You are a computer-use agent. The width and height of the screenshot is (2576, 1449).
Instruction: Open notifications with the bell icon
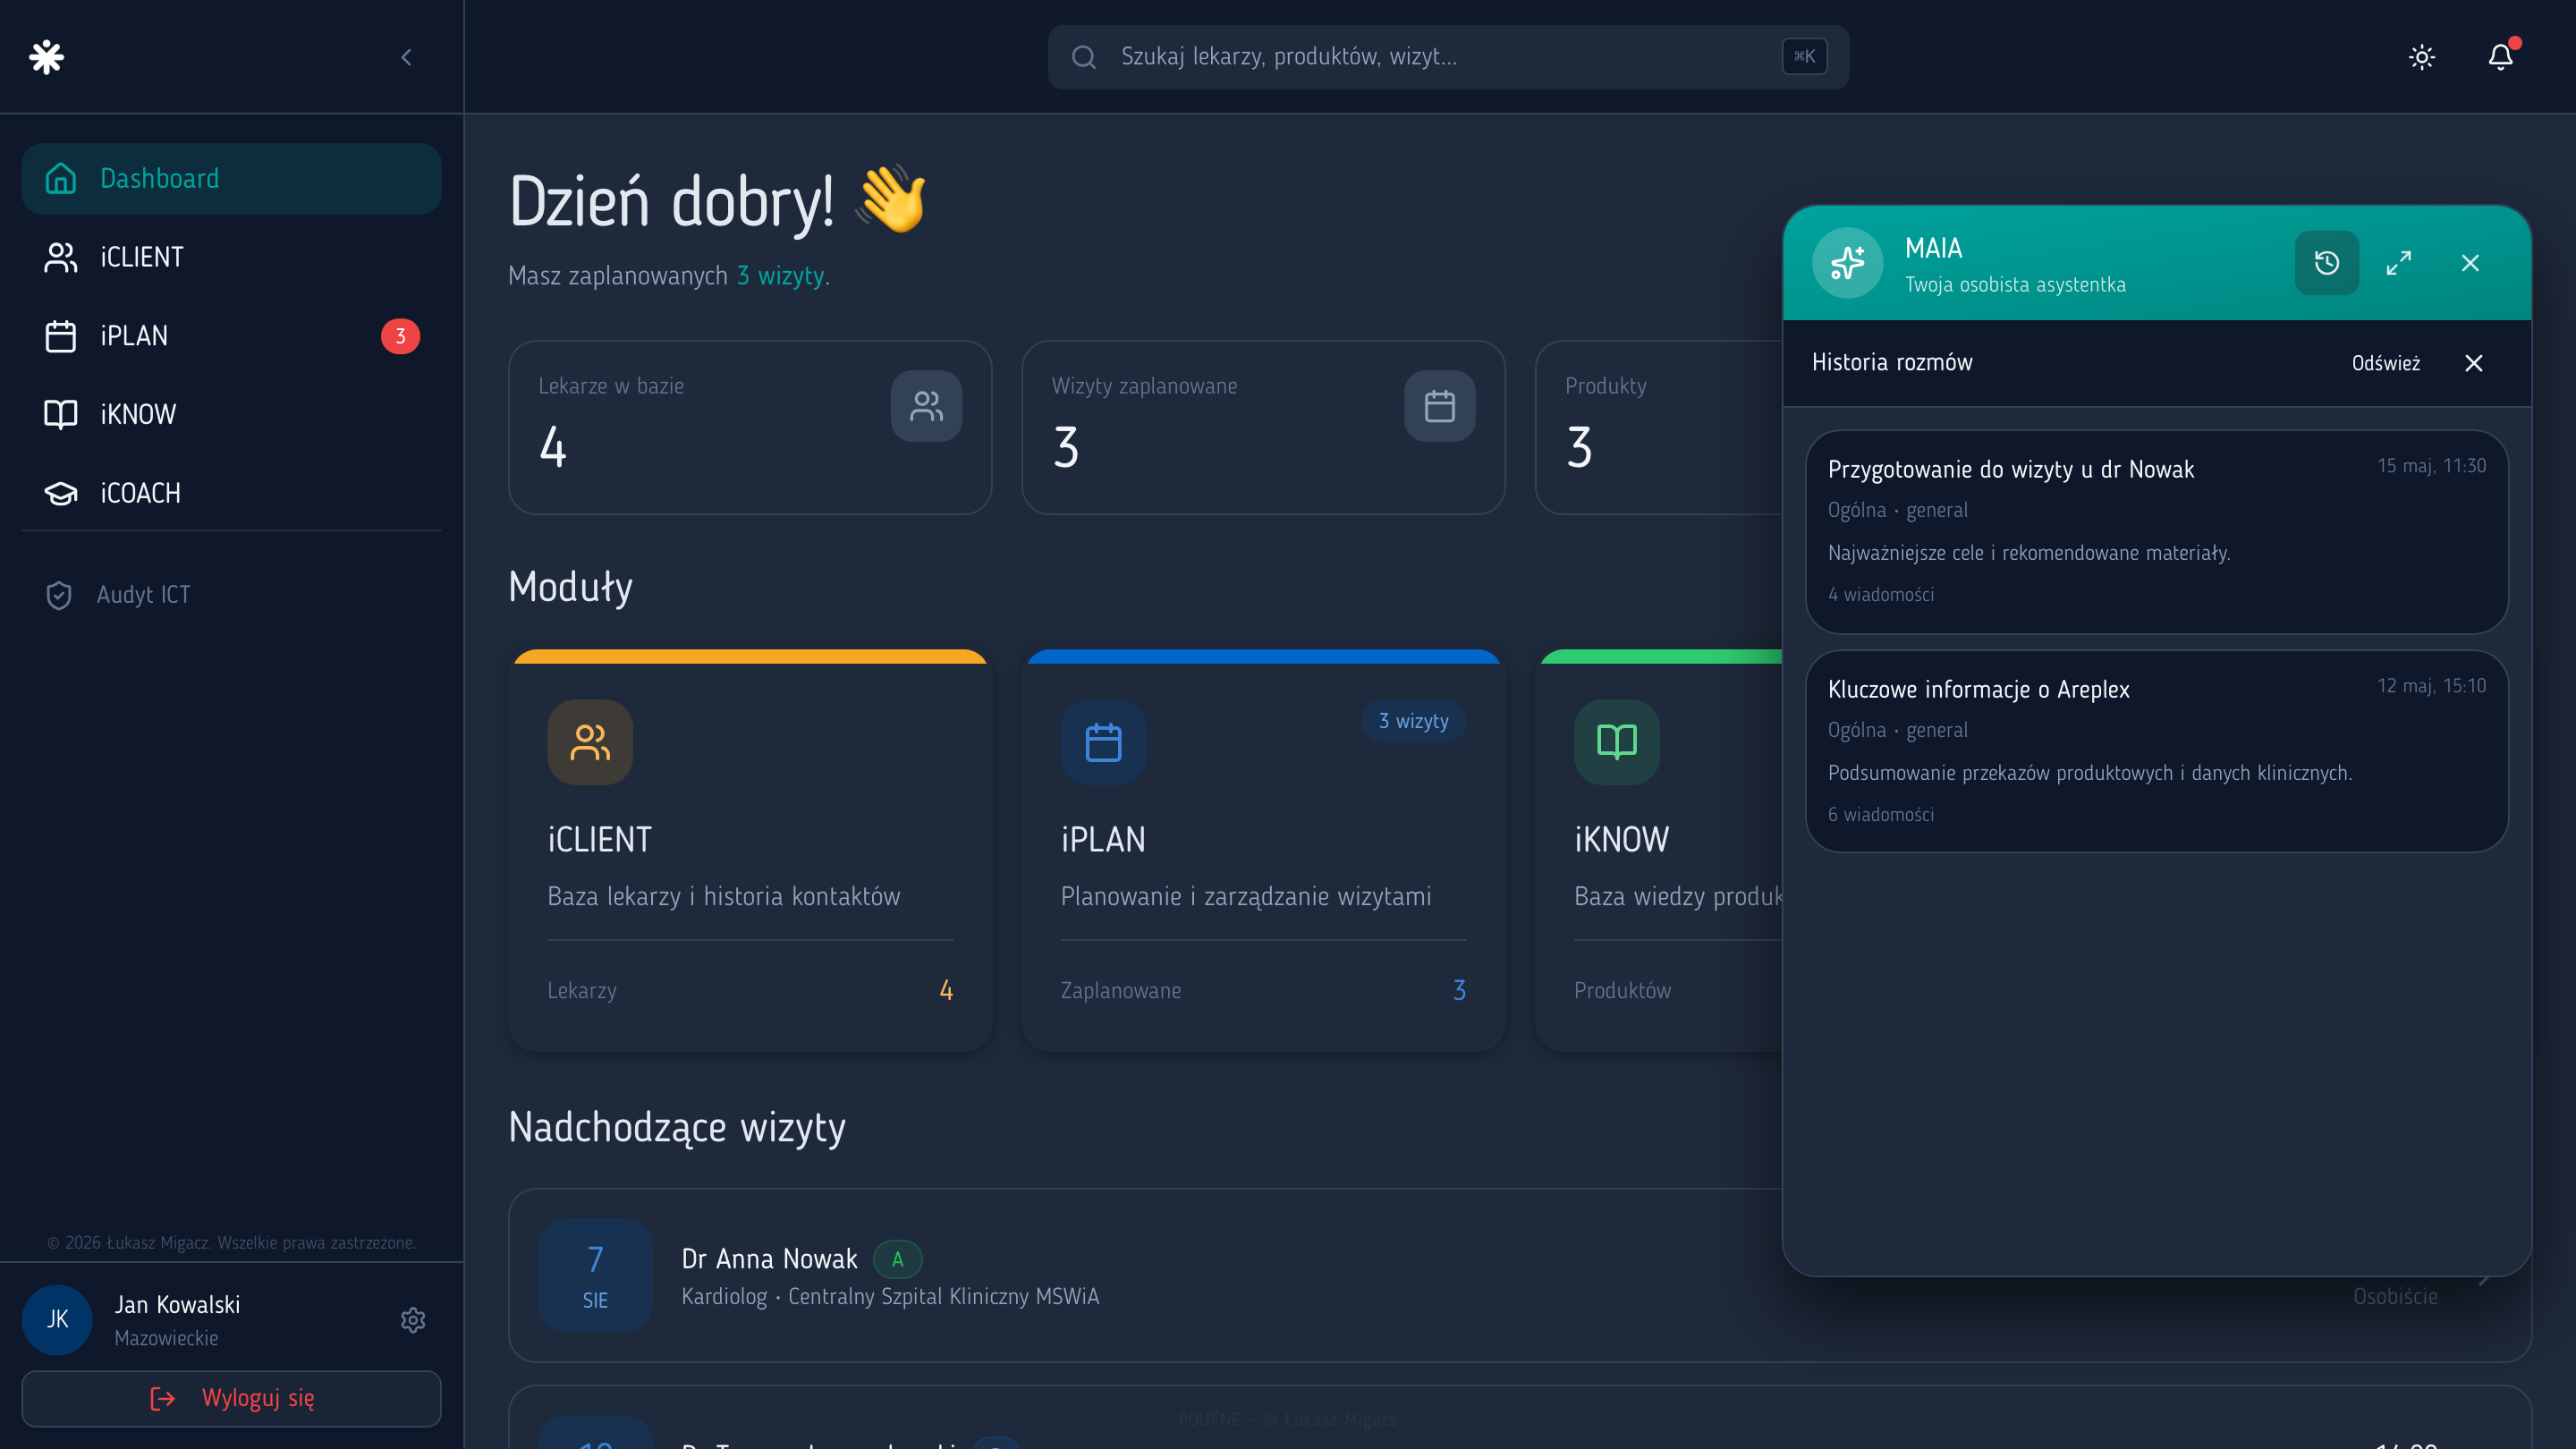[x=2500, y=57]
